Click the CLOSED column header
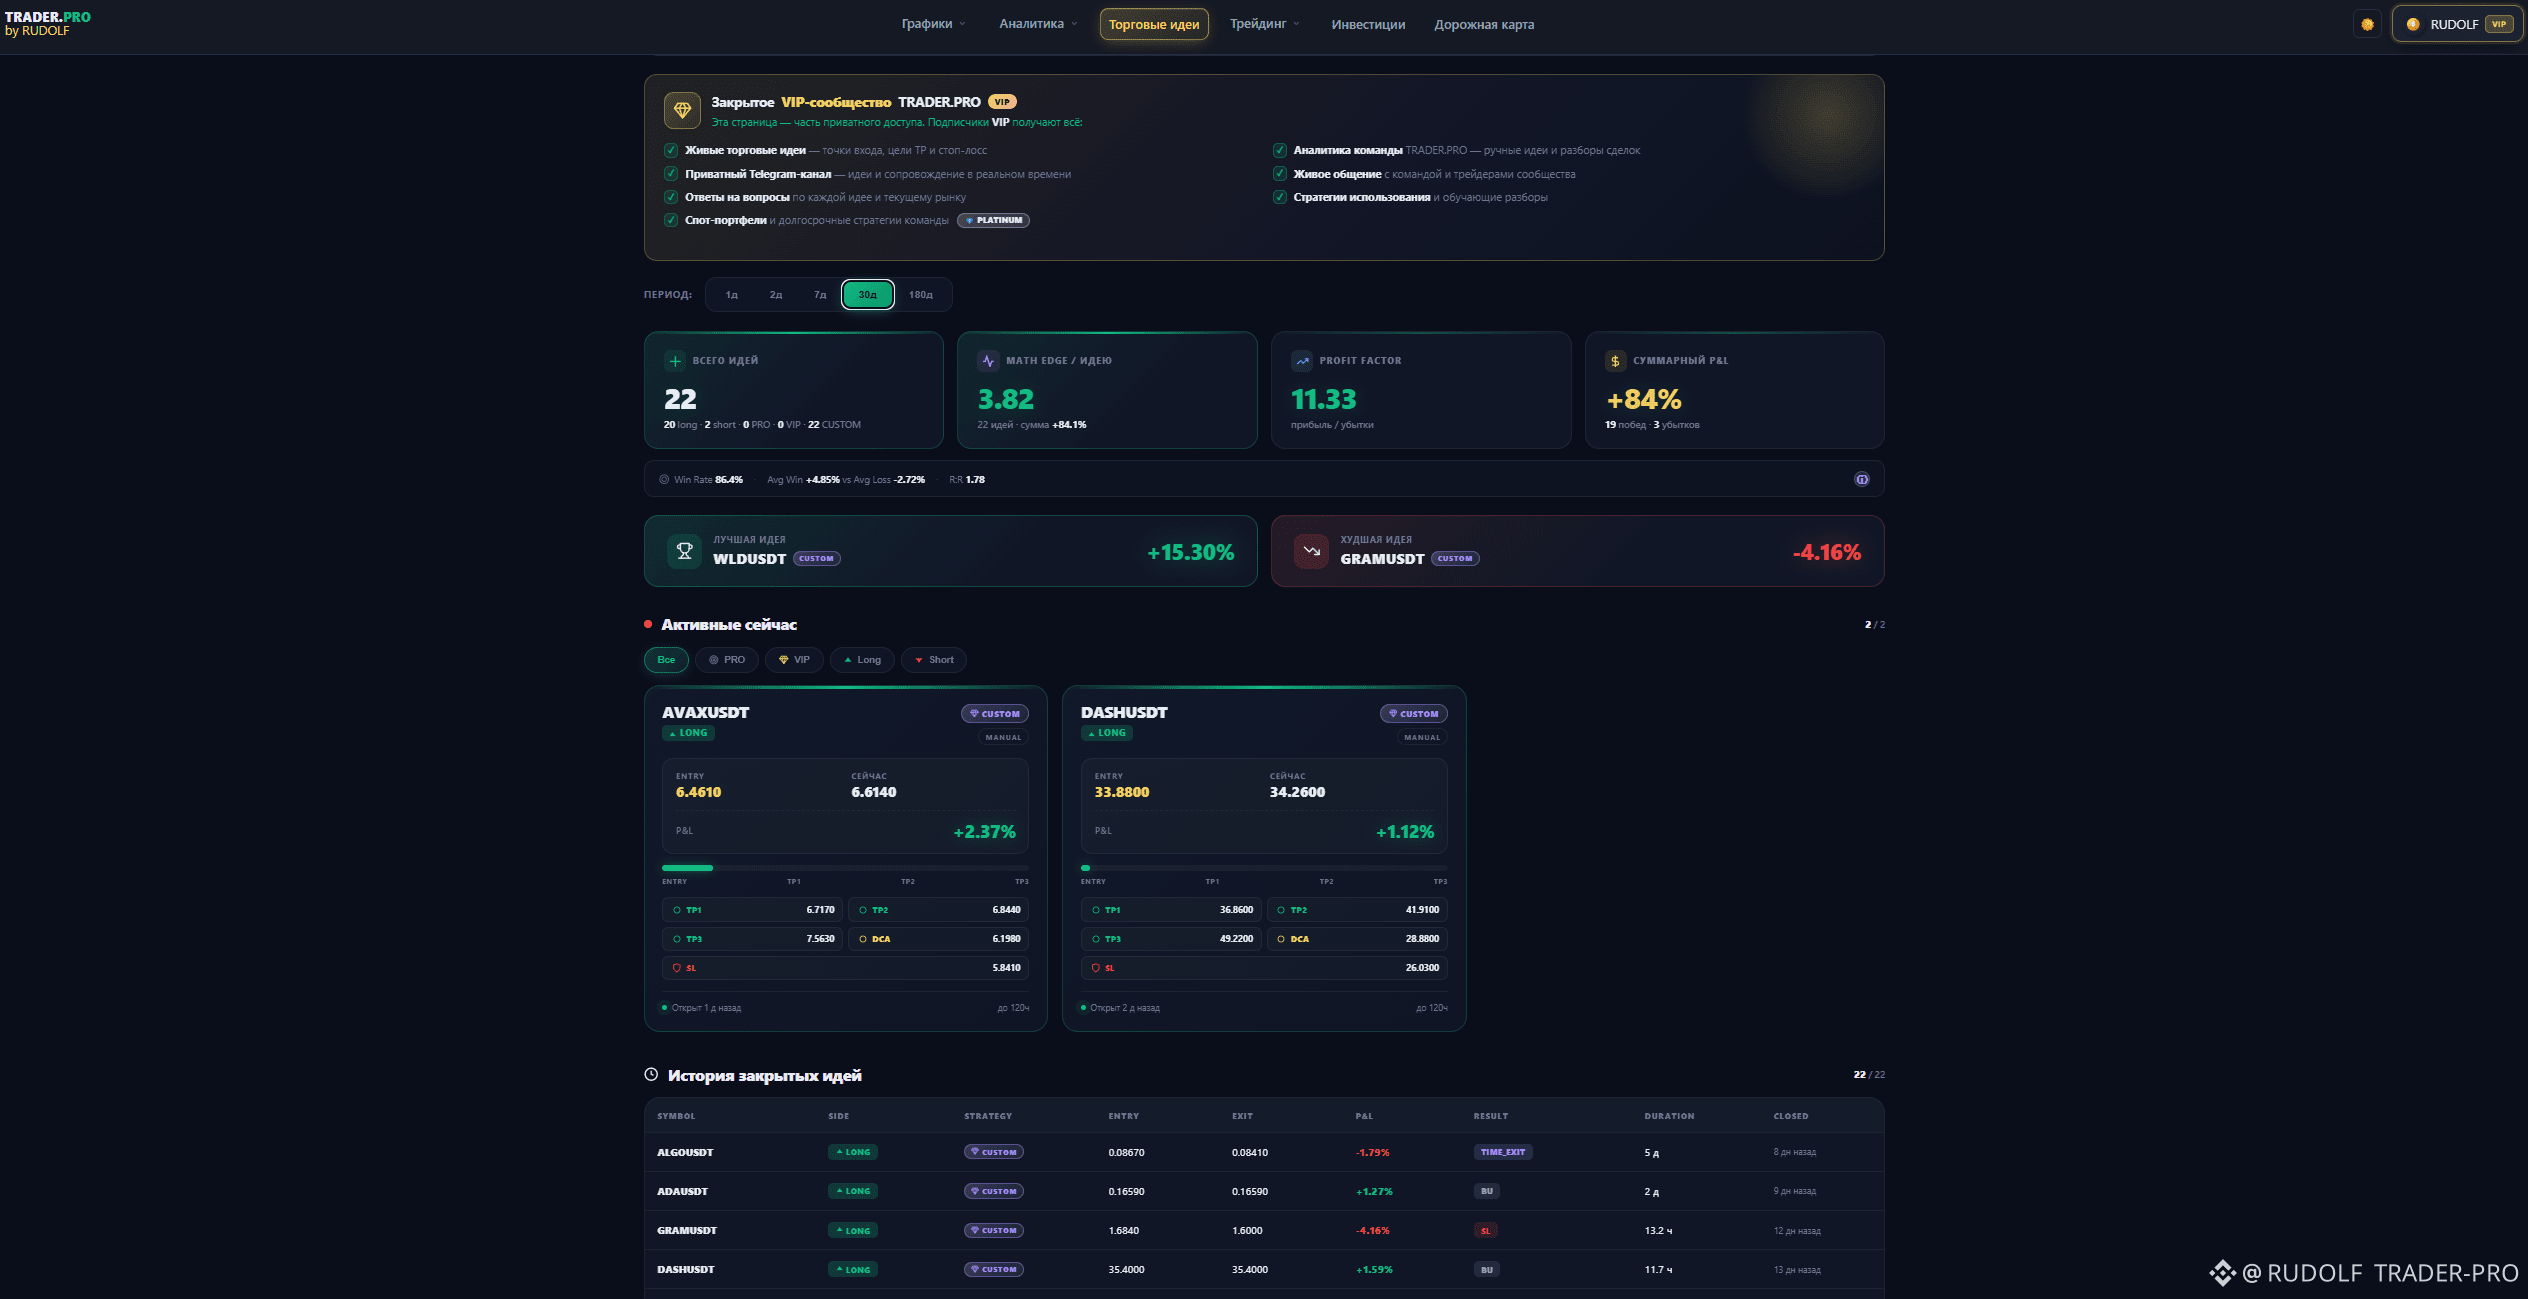2528x1299 pixels. tap(1791, 1116)
